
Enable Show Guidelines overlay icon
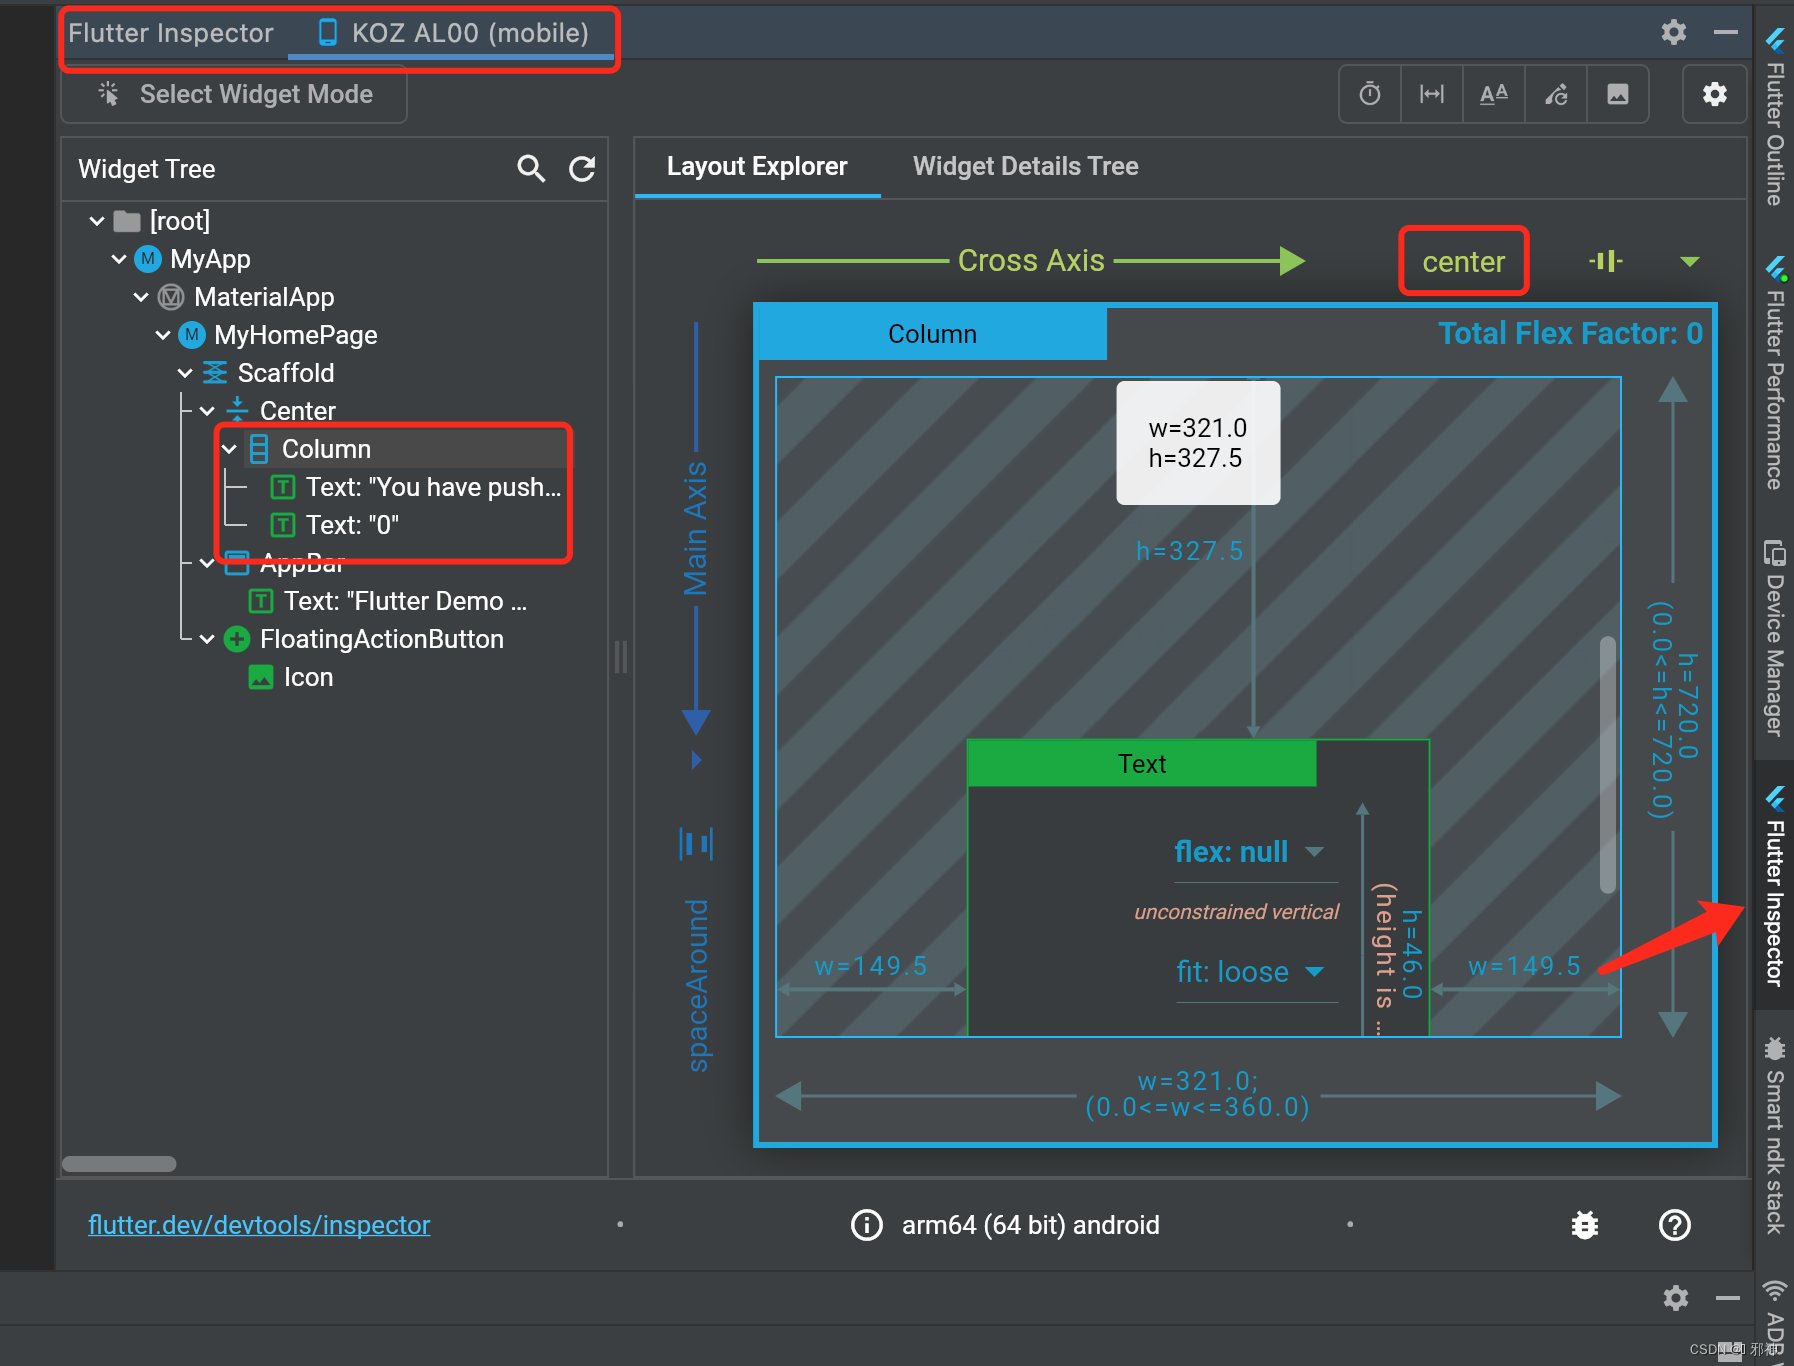[1432, 94]
